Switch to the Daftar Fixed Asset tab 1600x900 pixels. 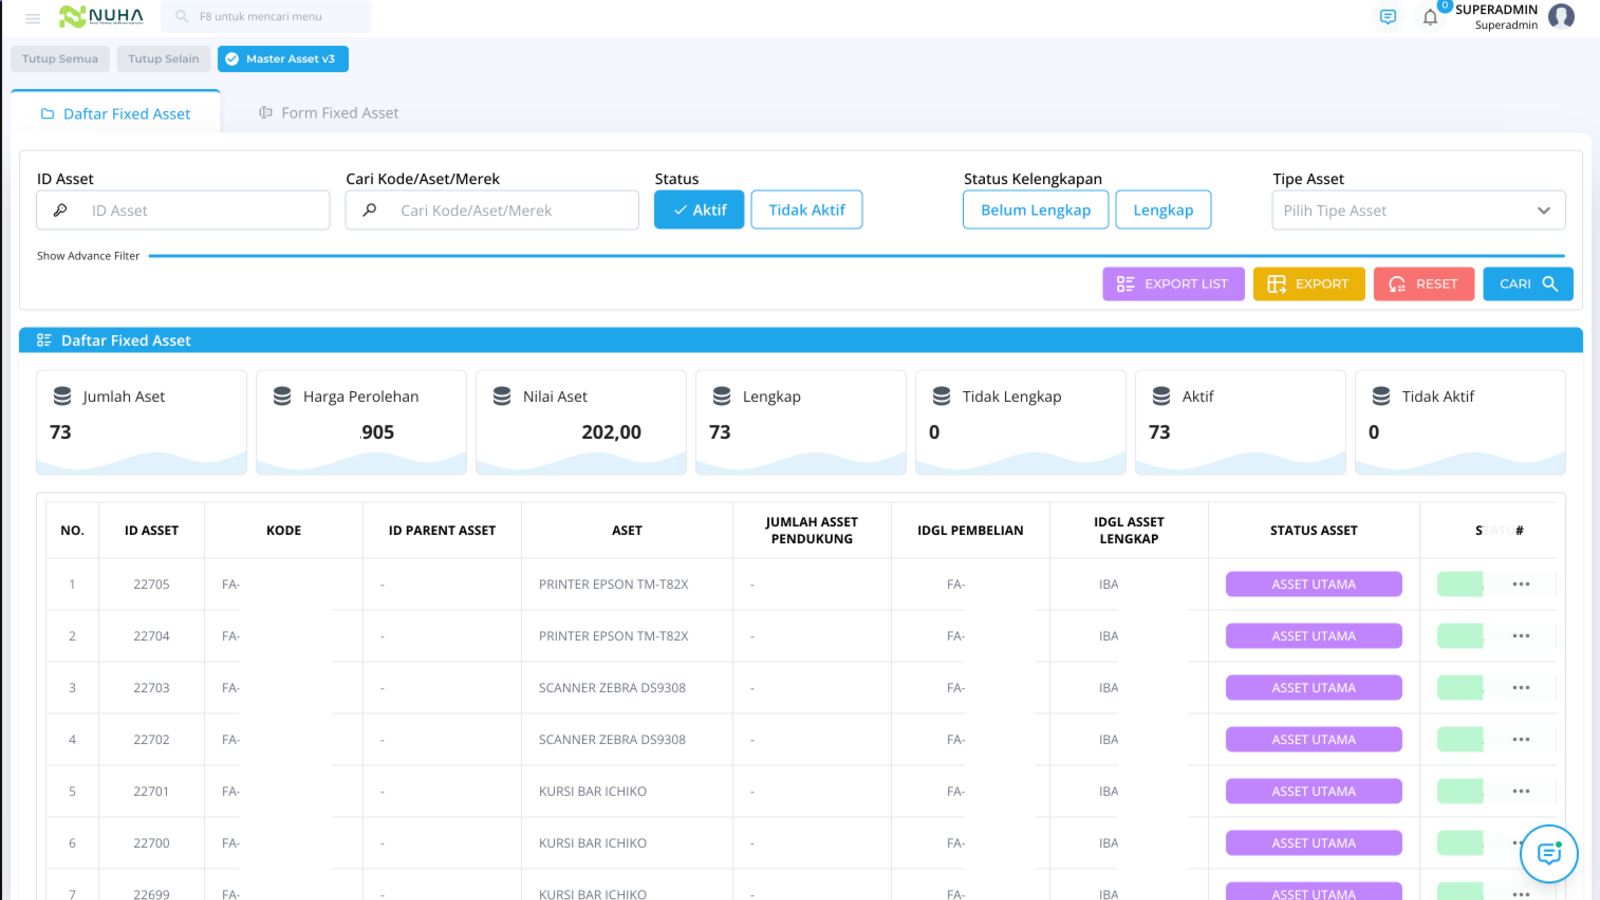(x=115, y=114)
